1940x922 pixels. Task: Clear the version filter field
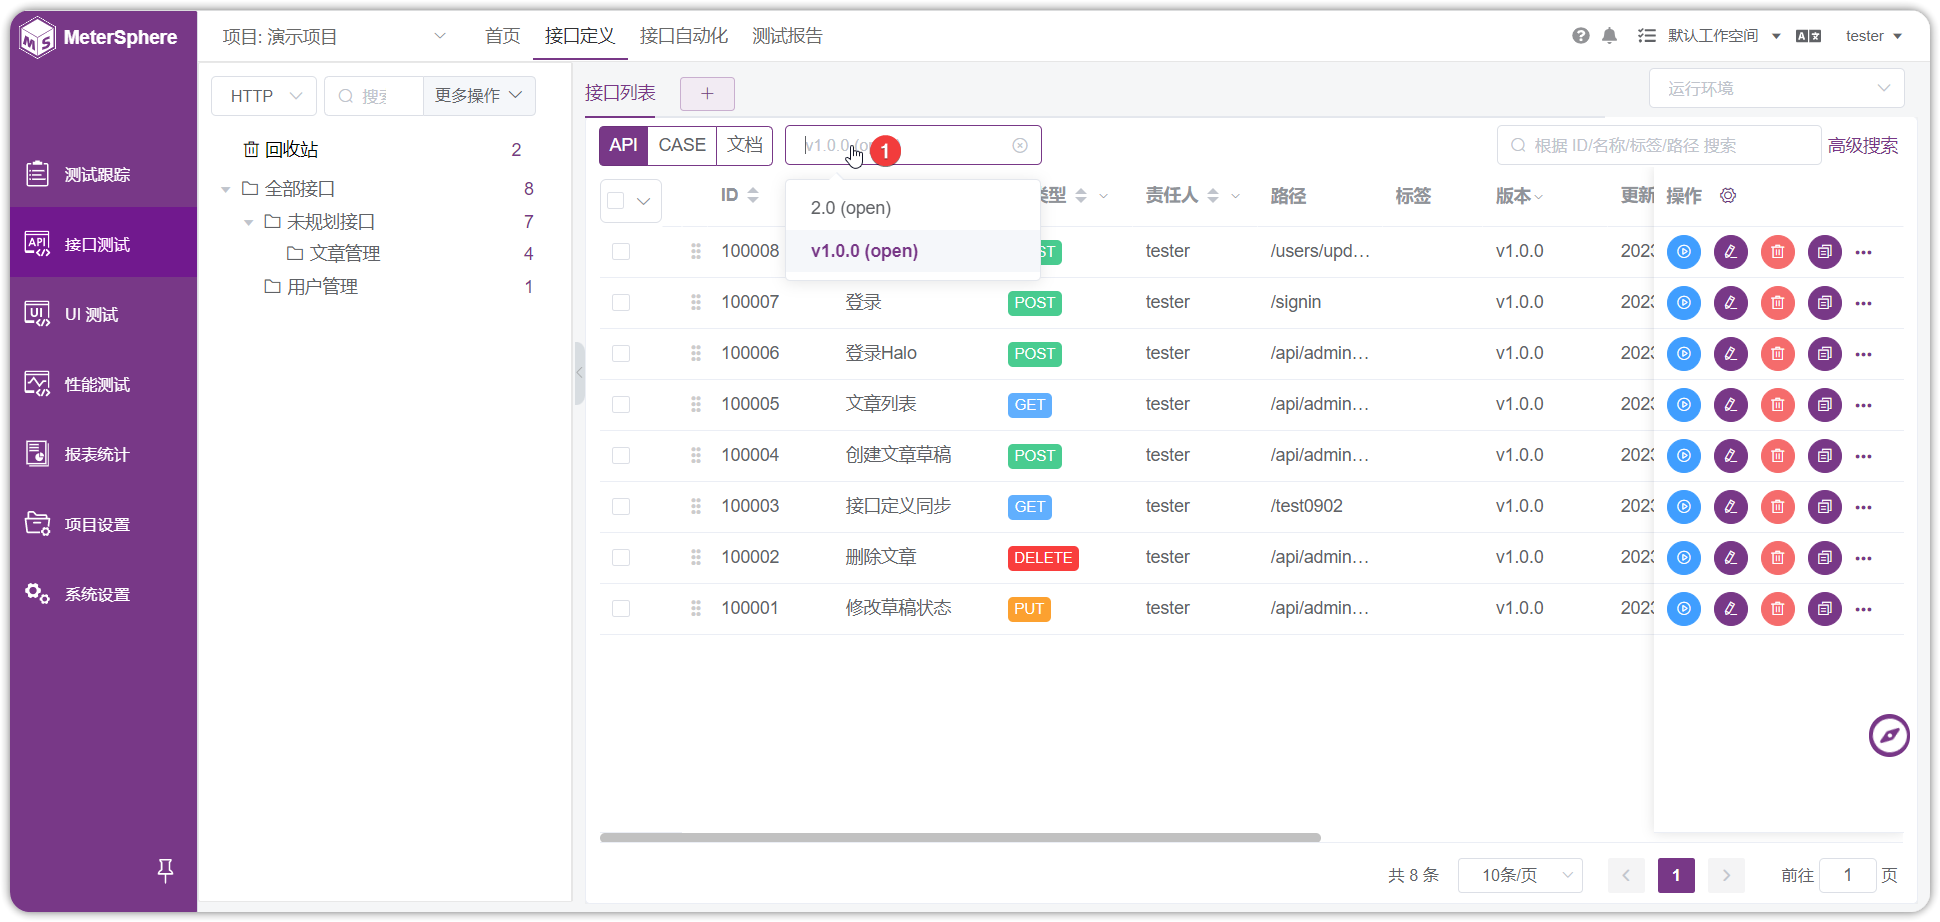point(1020,146)
